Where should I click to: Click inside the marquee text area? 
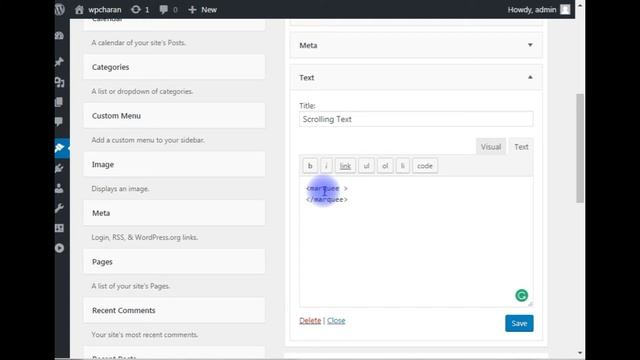click(416, 242)
